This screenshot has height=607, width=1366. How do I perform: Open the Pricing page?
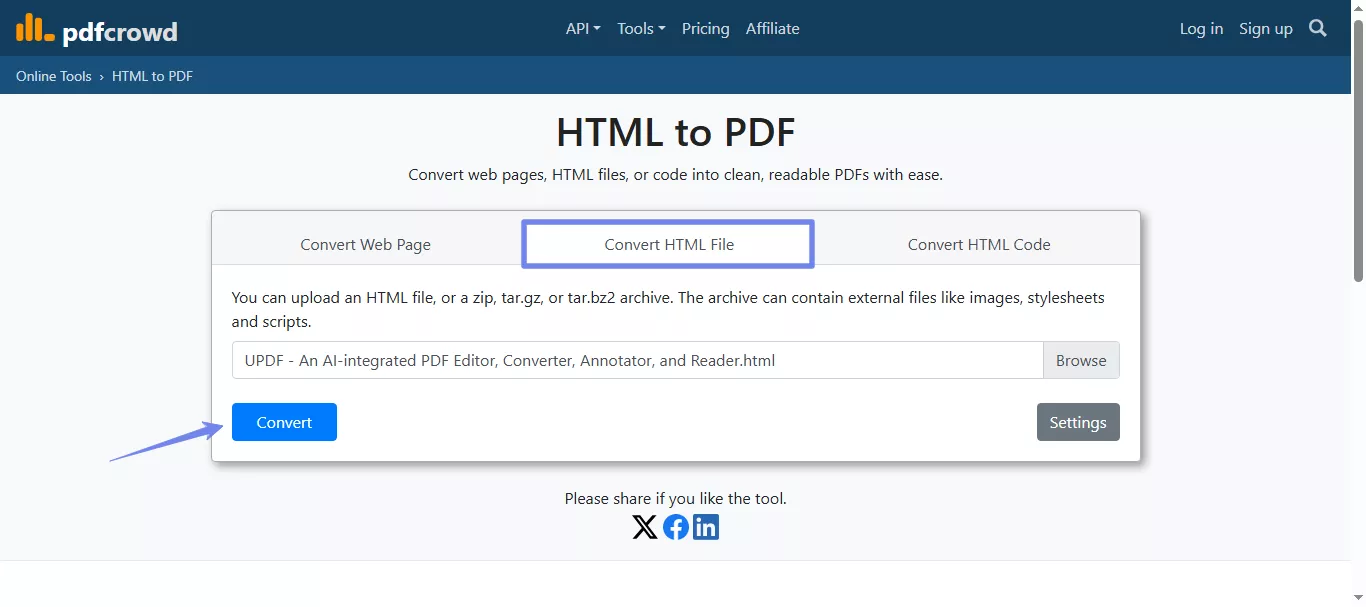click(x=705, y=28)
